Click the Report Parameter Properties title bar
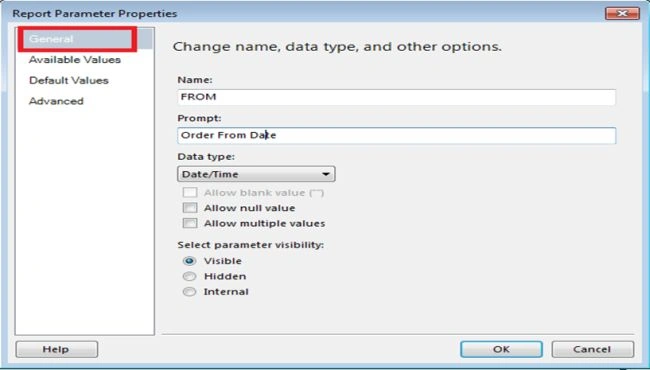The width and height of the screenshot is (650, 370). point(307,13)
